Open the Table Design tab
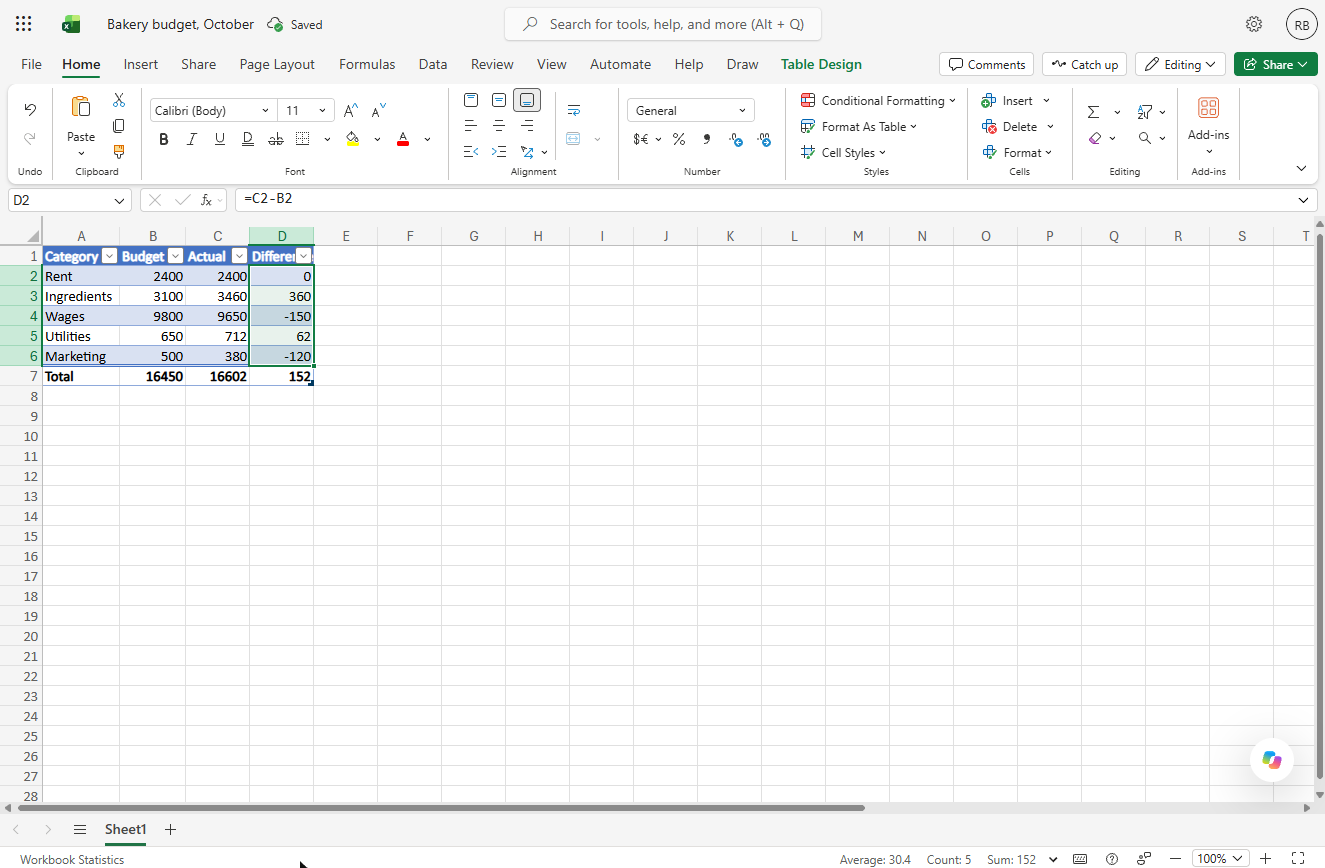Image resolution: width=1325 pixels, height=868 pixels. pyautogui.click(x=821, y=64)
